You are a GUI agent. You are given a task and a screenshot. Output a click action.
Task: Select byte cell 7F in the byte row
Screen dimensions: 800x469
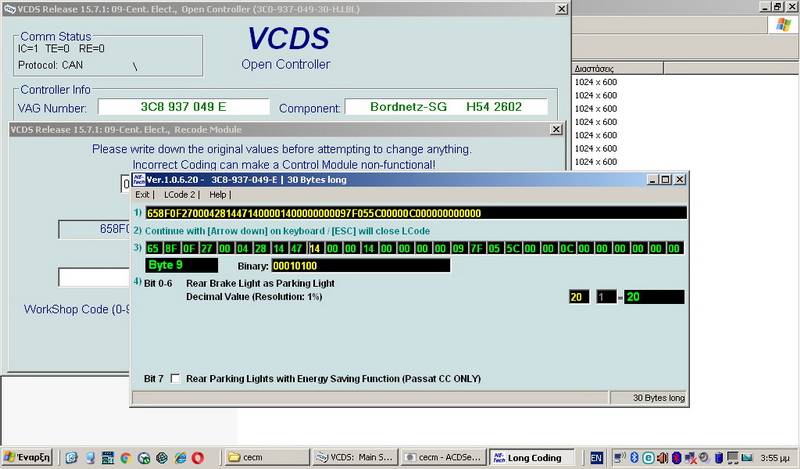click(x=477, y=249)
